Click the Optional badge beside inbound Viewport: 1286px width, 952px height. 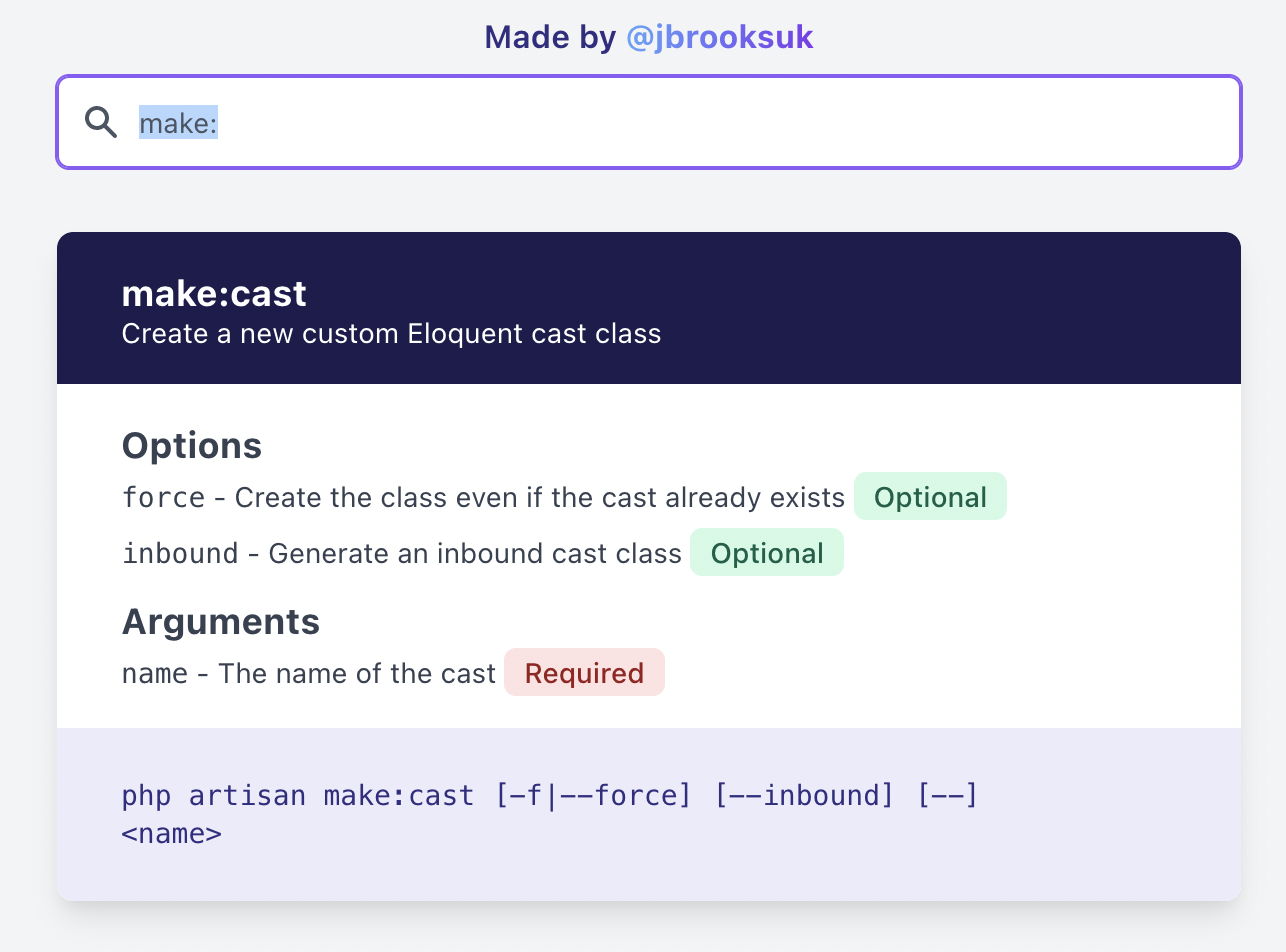(767, 552)
